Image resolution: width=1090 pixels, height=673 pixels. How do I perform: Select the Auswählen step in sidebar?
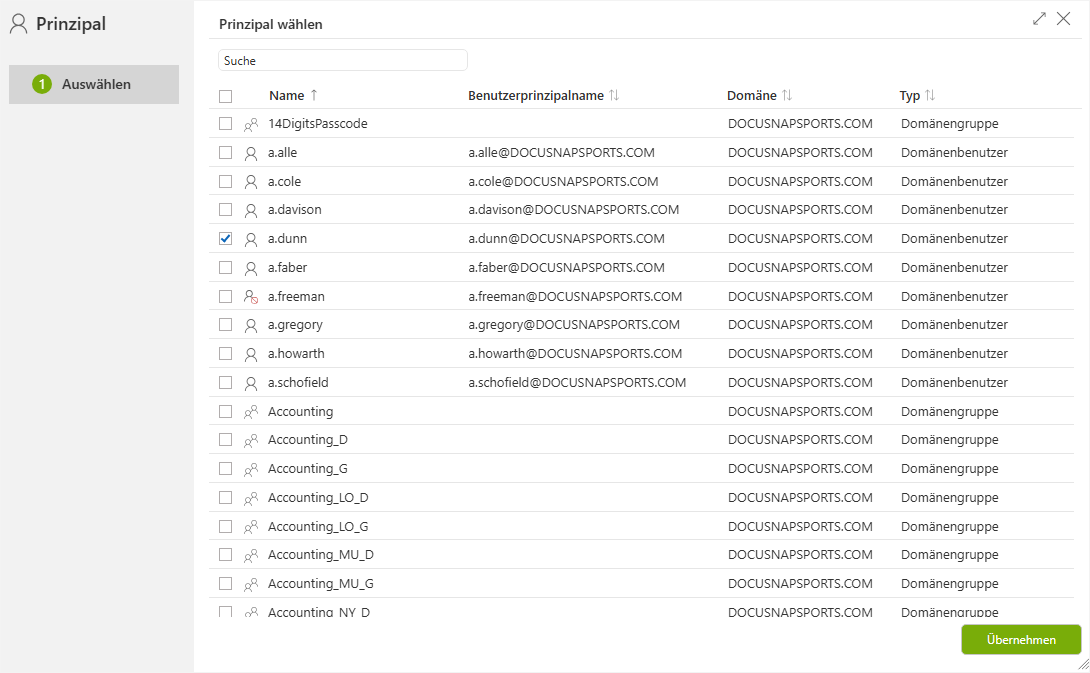tap(94, 84)
